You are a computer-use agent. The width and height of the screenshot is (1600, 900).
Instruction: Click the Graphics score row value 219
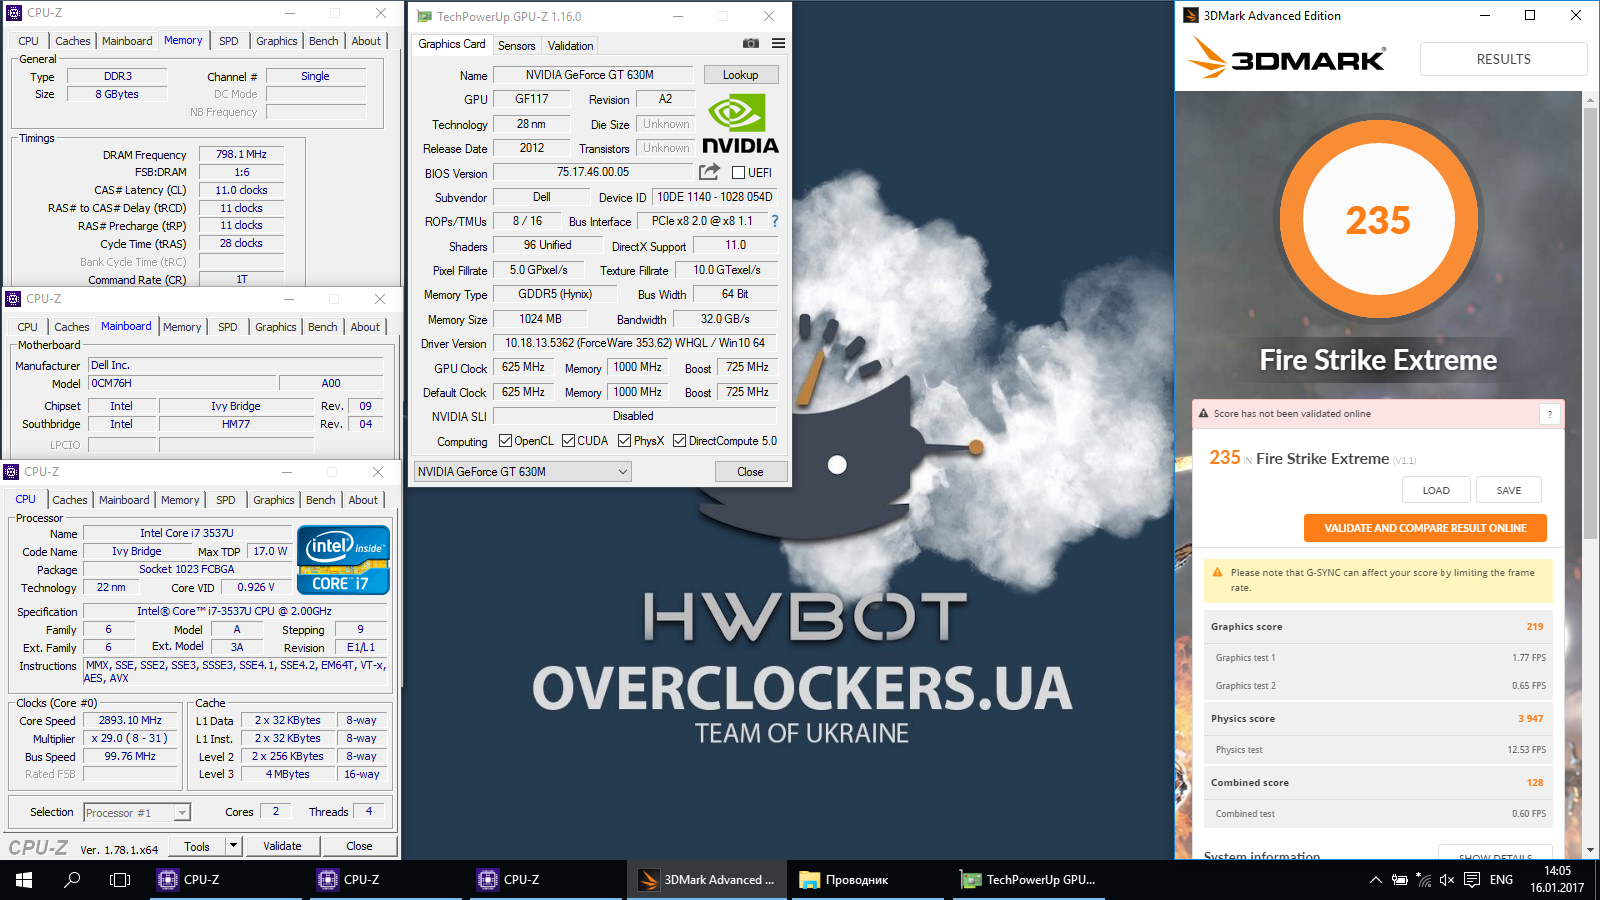click(1535, 627)
